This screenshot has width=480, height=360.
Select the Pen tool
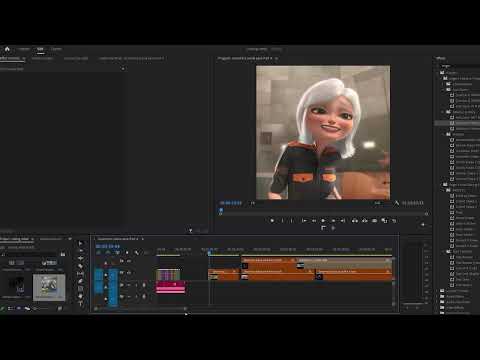point(81,281)
